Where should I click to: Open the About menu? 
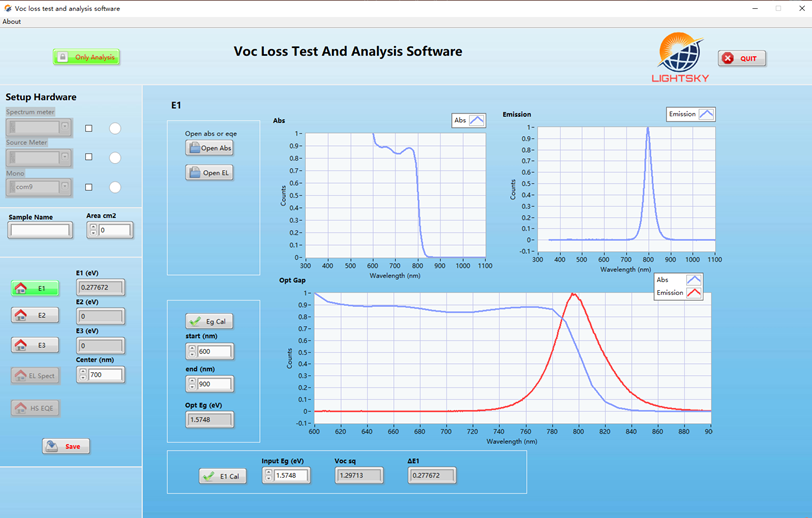coord(11,21)
